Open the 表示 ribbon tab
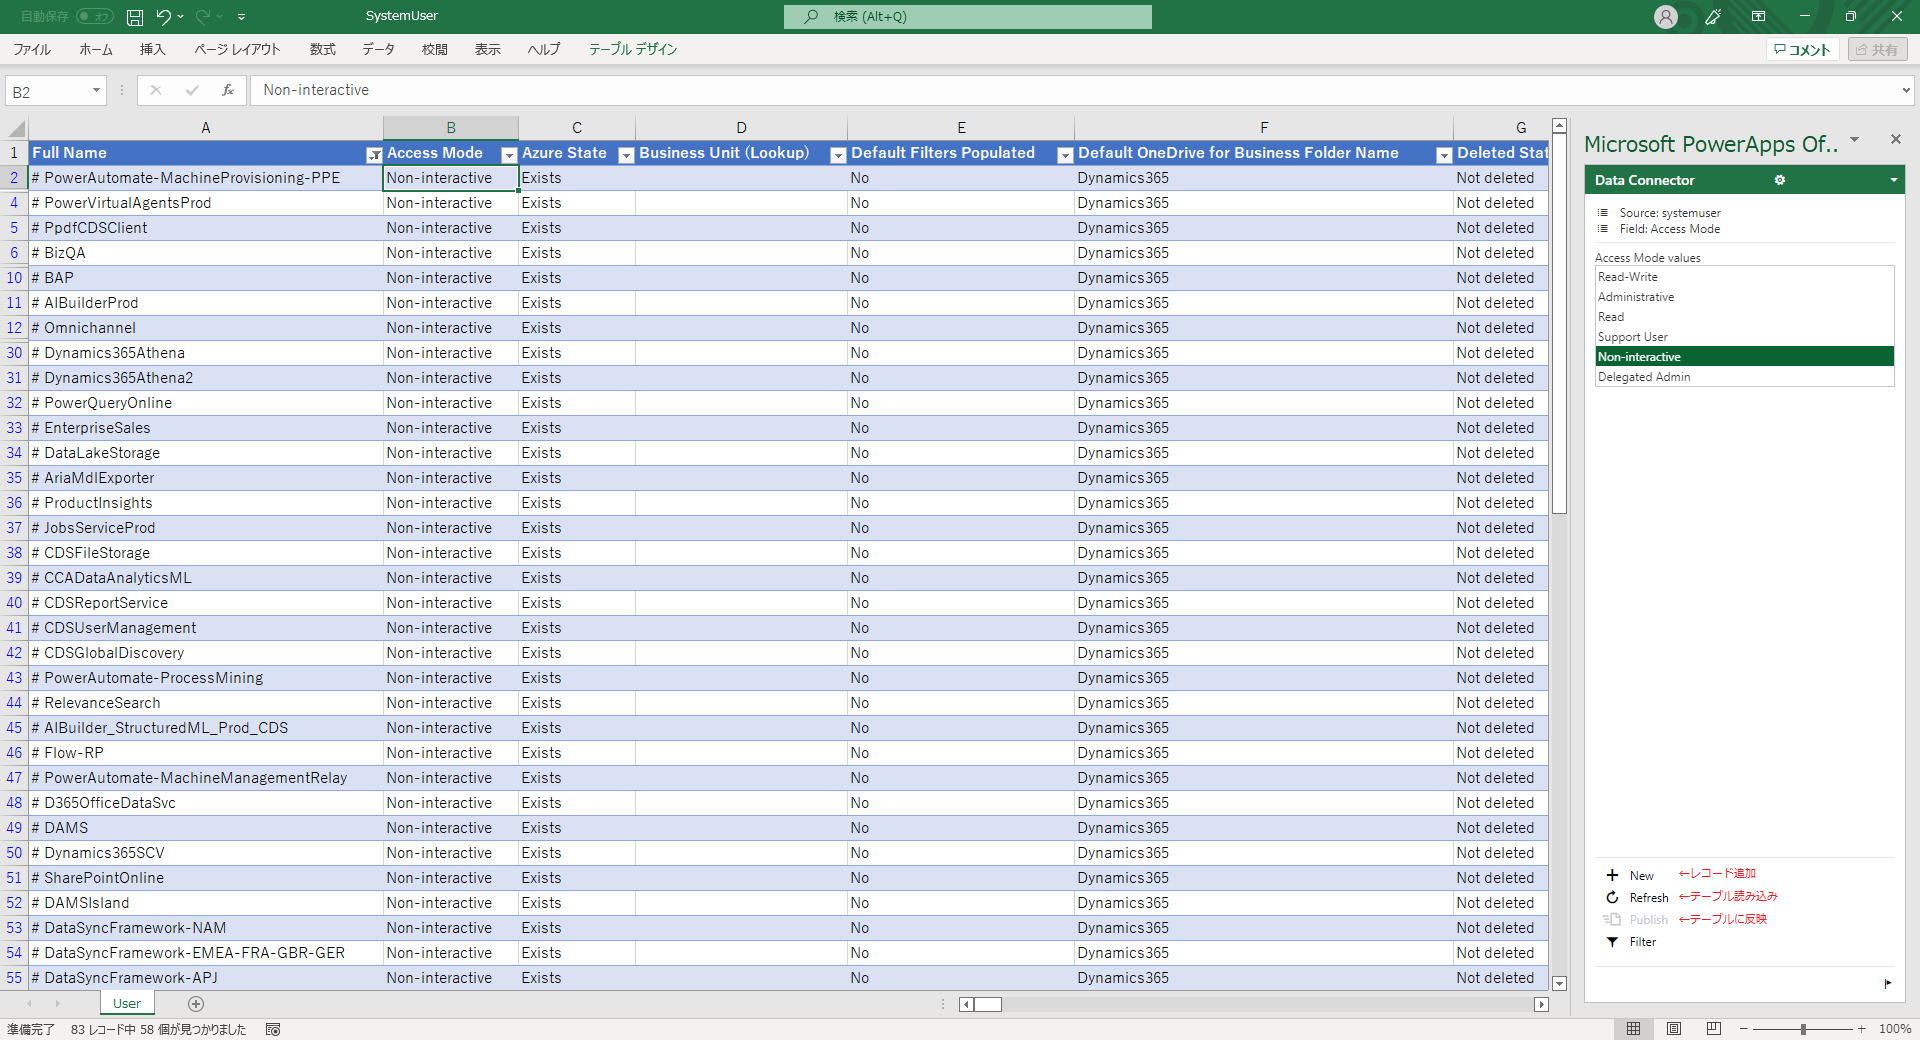Image resolution: width=1920 pixels, height=1040 pixels. [x=487, y=49]
